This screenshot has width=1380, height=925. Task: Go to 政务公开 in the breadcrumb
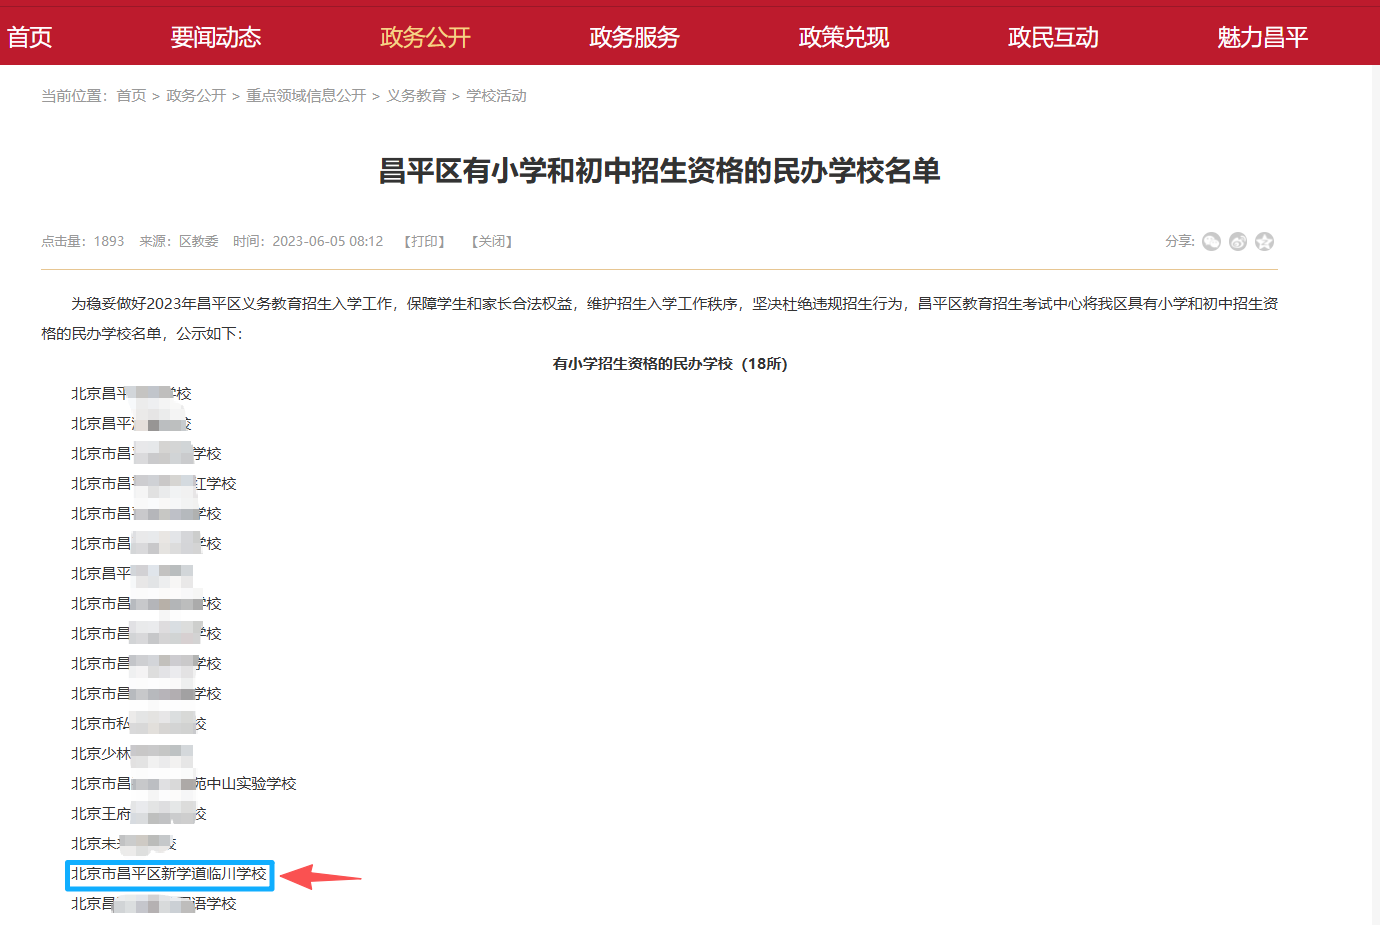[196, 96]
